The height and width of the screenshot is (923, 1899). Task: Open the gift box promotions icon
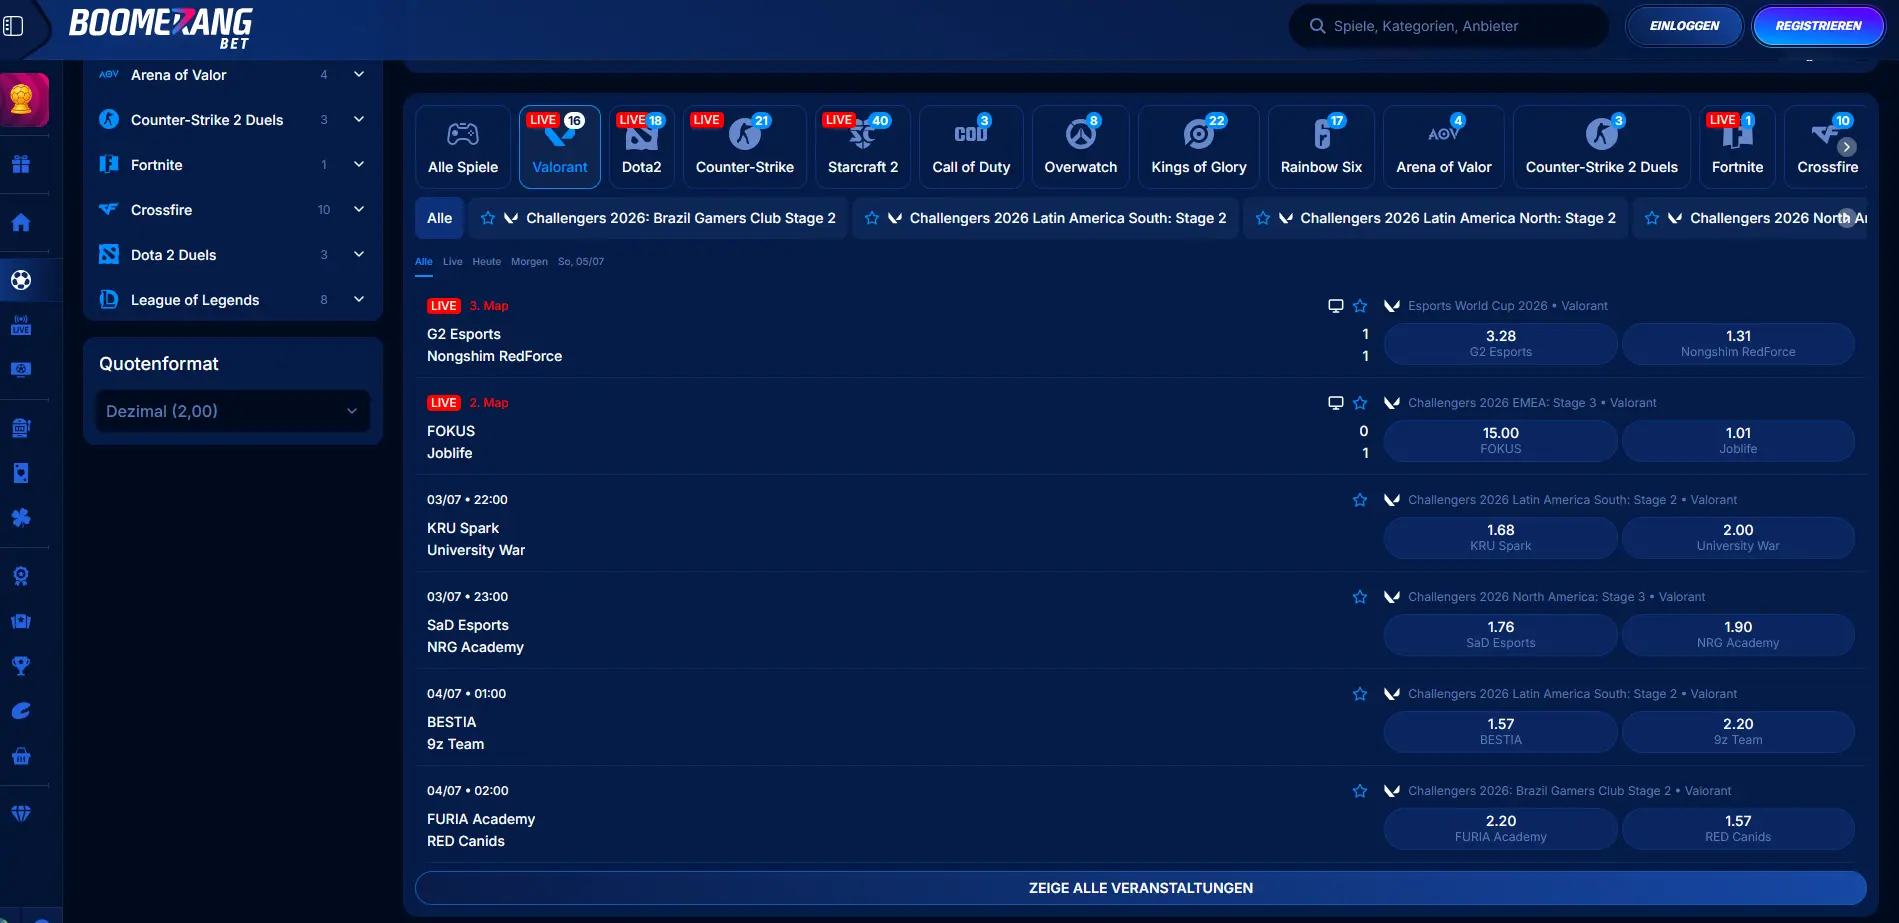pos(21,164)
